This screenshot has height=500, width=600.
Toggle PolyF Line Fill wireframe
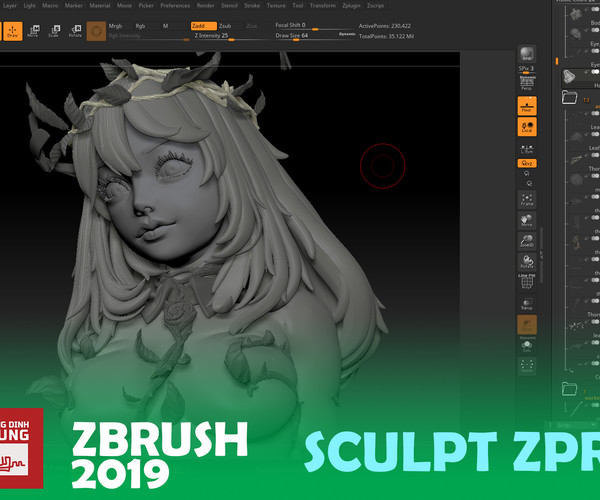[x=527, y=282]
